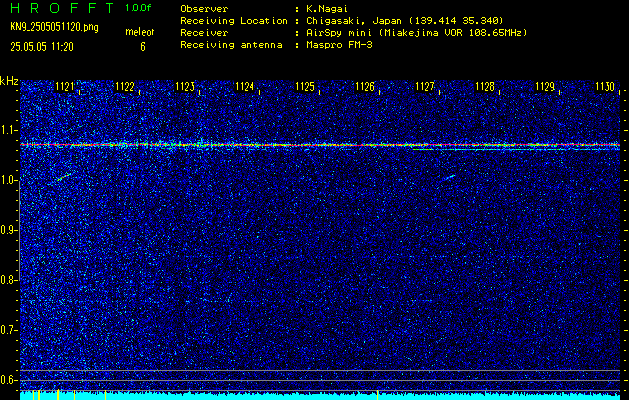Click the 1121 time axis label
Image resolution: width=629 pixels, height=400 pixels.
click(x=65, y=87)
